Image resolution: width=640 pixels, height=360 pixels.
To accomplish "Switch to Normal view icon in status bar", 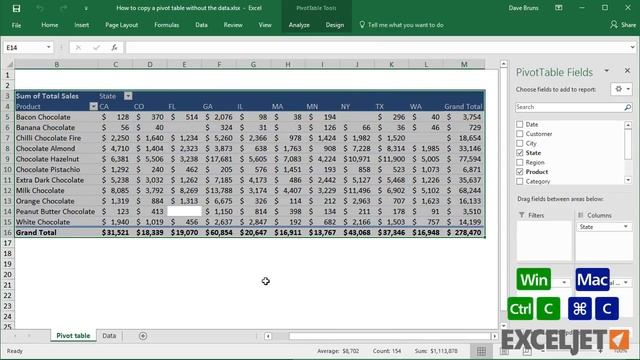I will 481,351.
